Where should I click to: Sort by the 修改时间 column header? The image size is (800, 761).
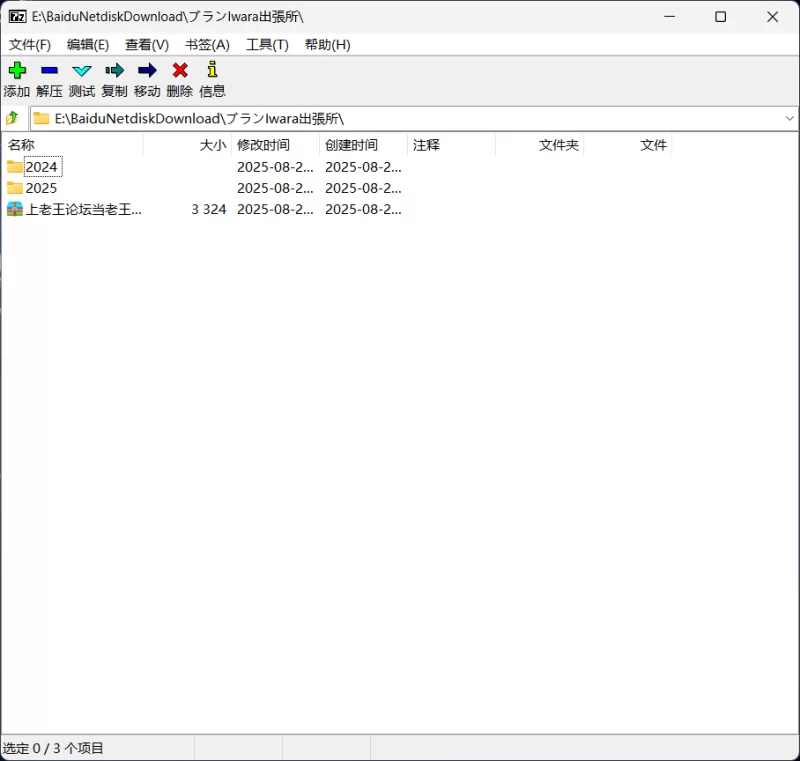pos(276,145)
